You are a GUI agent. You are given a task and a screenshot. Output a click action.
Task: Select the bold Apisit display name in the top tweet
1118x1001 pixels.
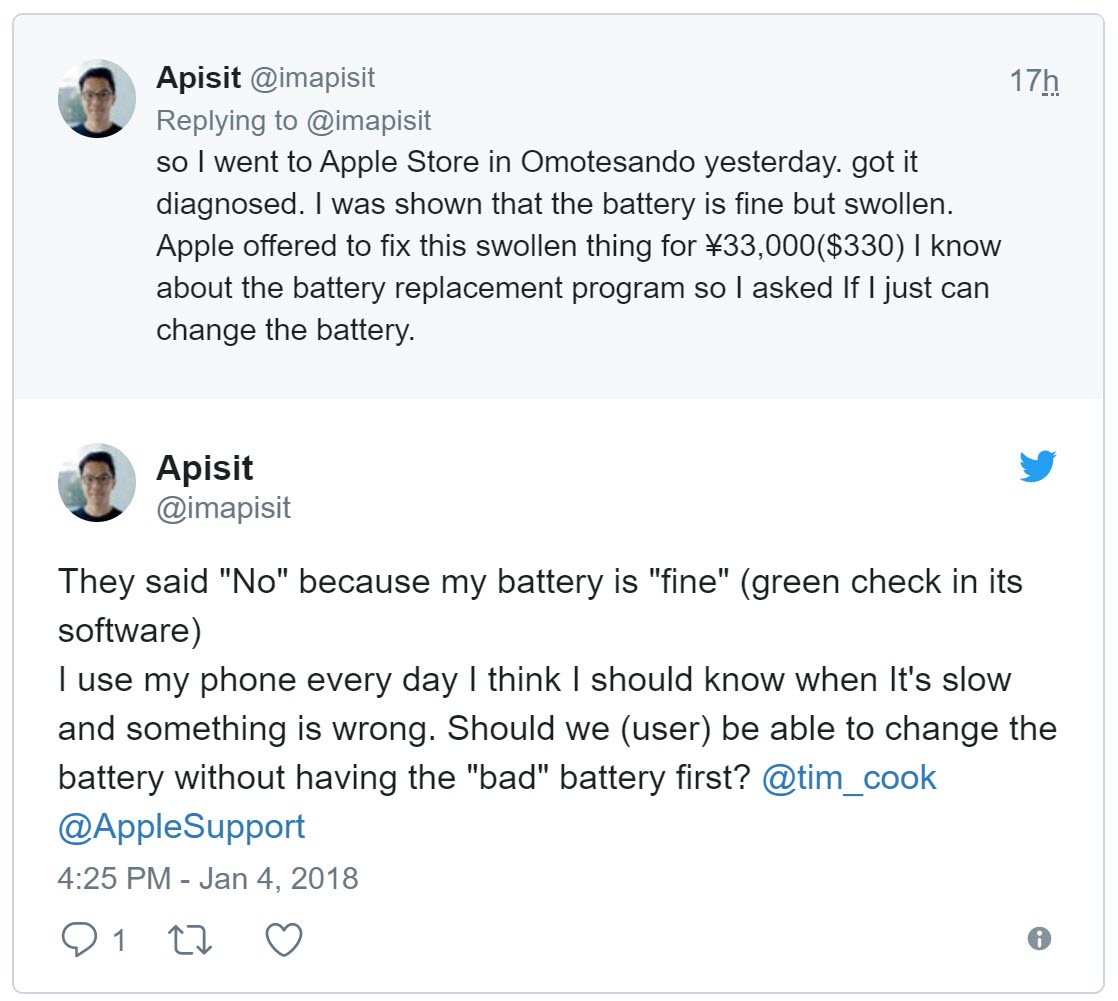(199, 77)
